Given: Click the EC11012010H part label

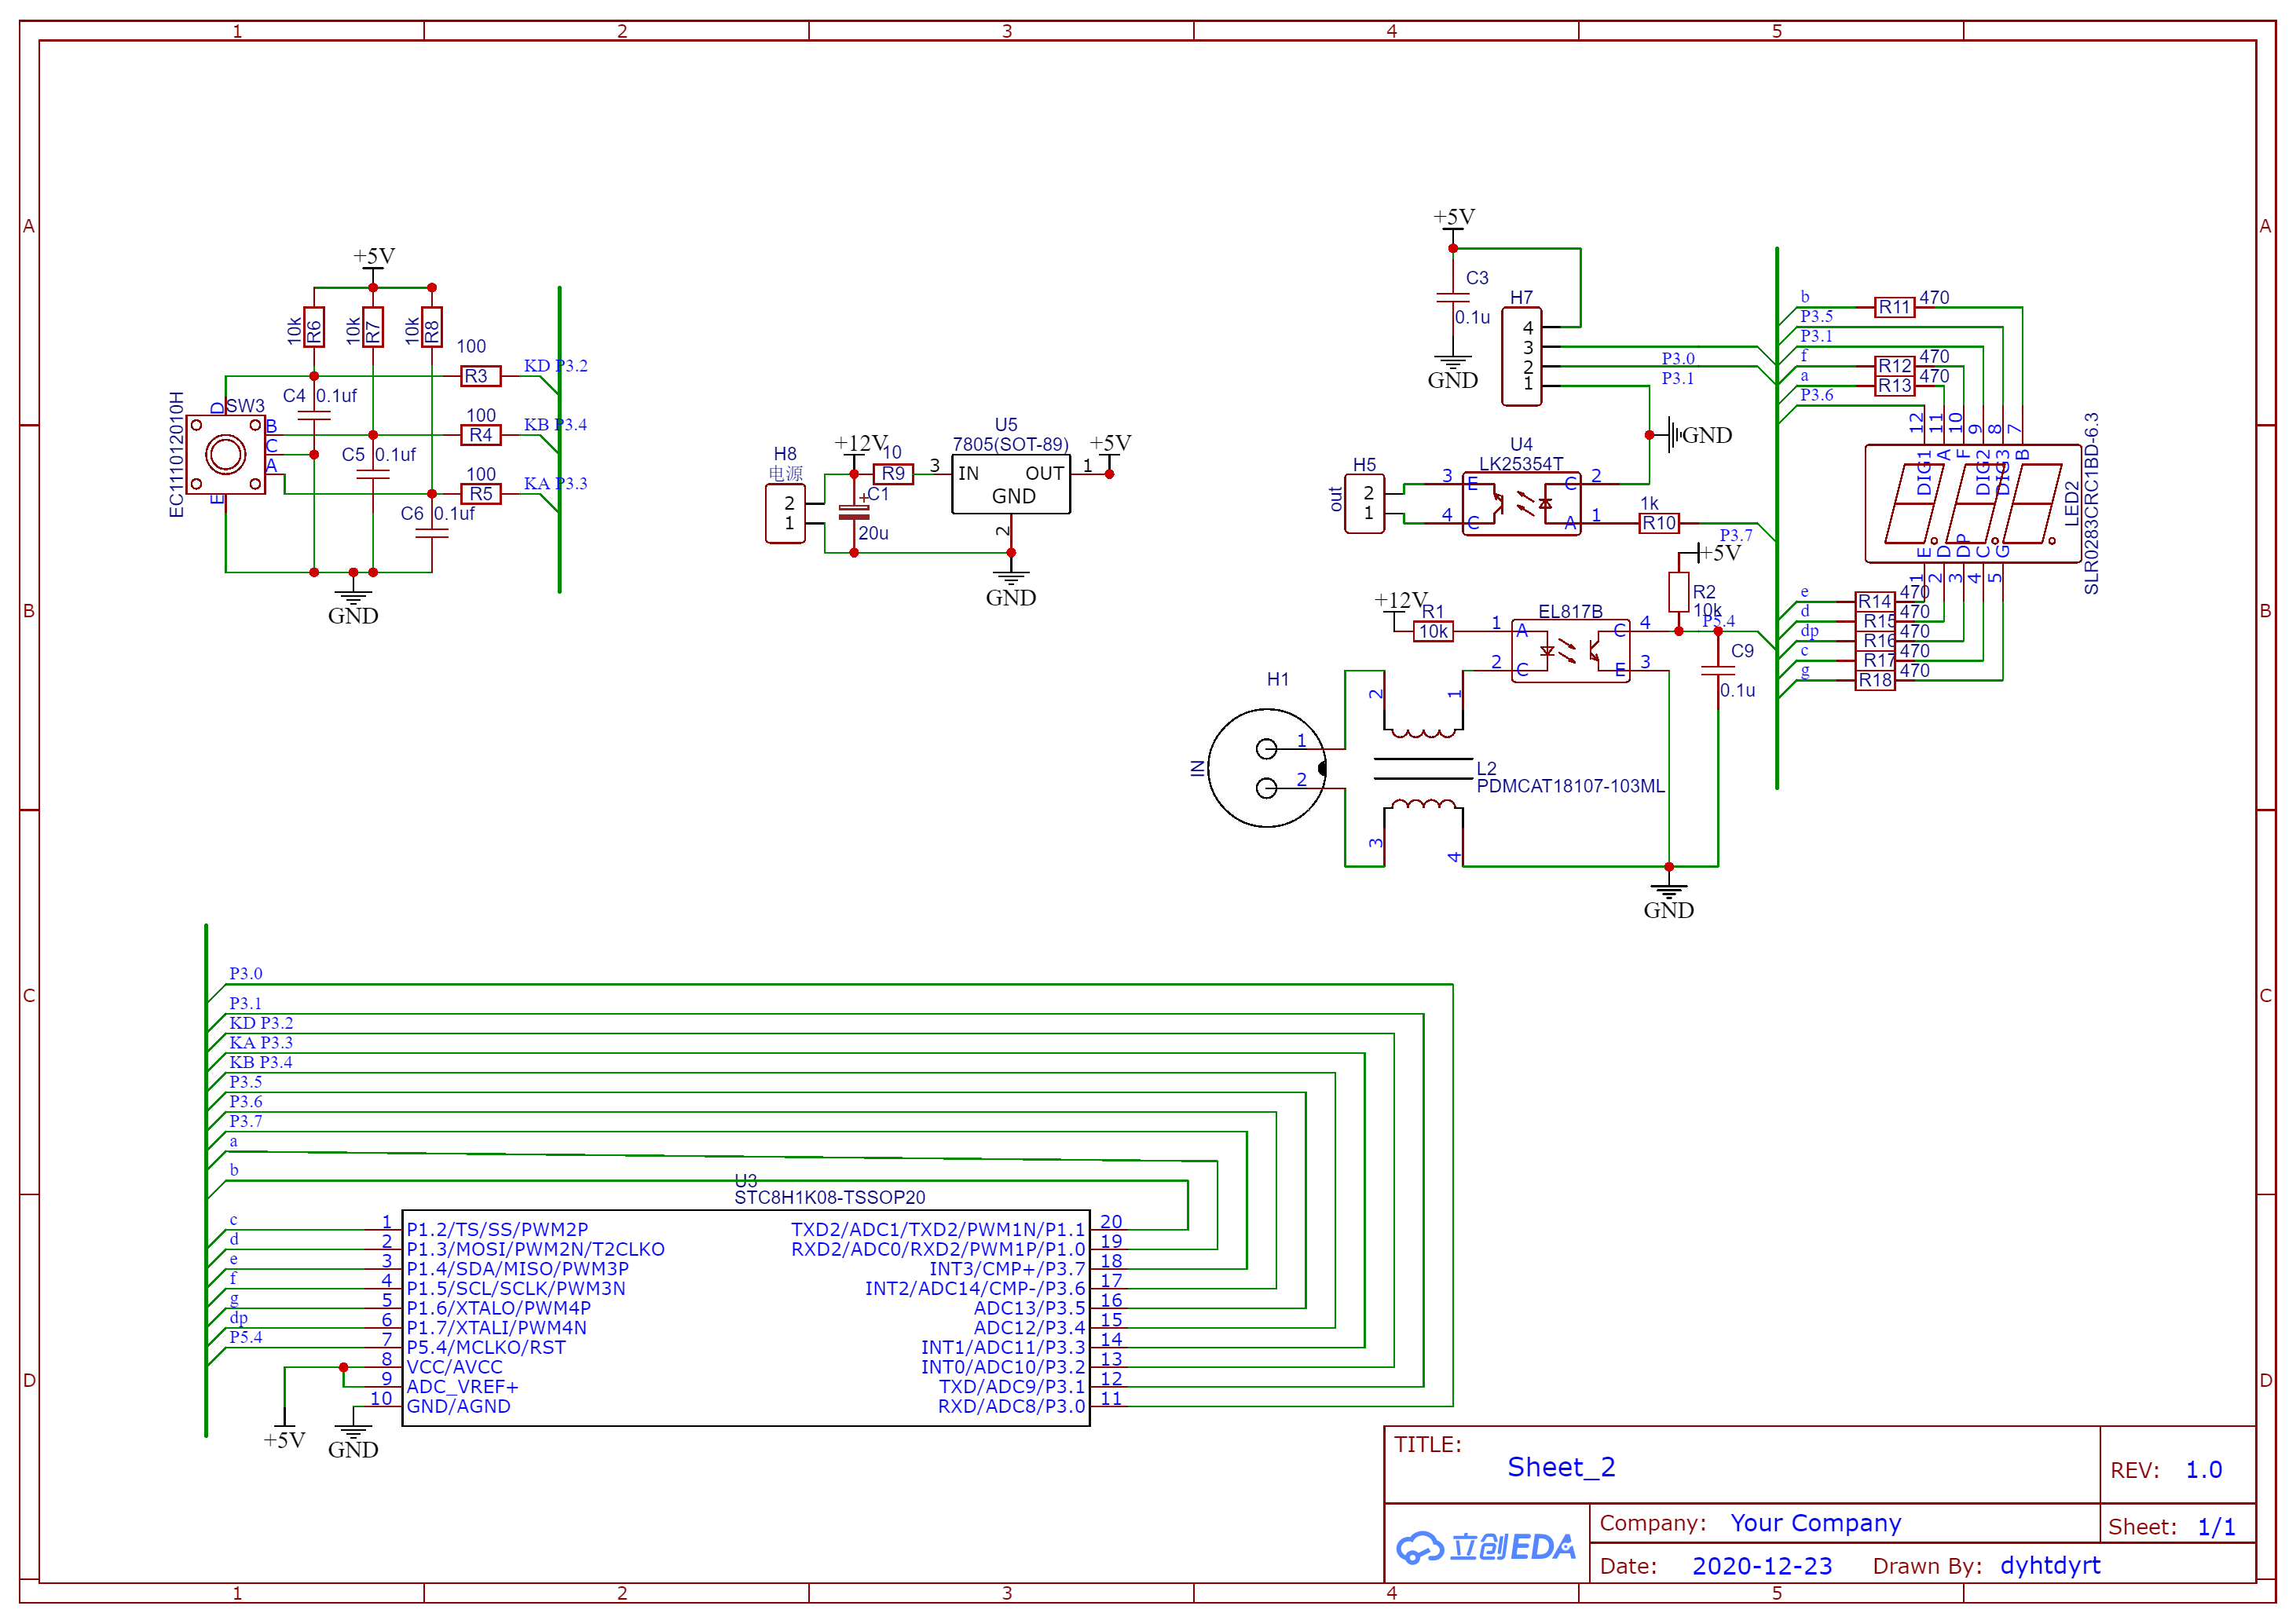Looking at the screenshot, I should click(x=177, y=455).
